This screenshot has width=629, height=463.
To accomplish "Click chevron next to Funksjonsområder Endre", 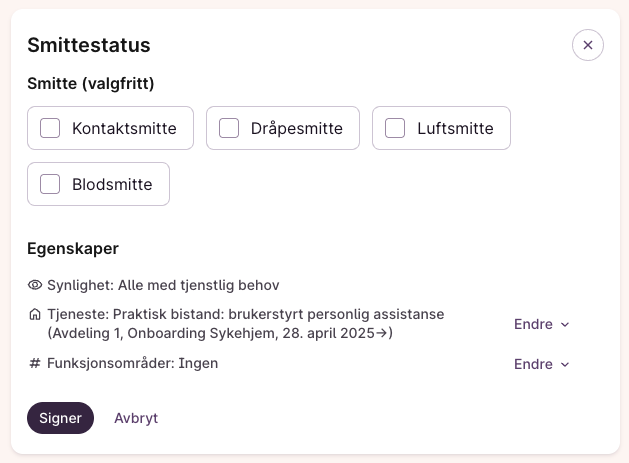I will 565,365.
